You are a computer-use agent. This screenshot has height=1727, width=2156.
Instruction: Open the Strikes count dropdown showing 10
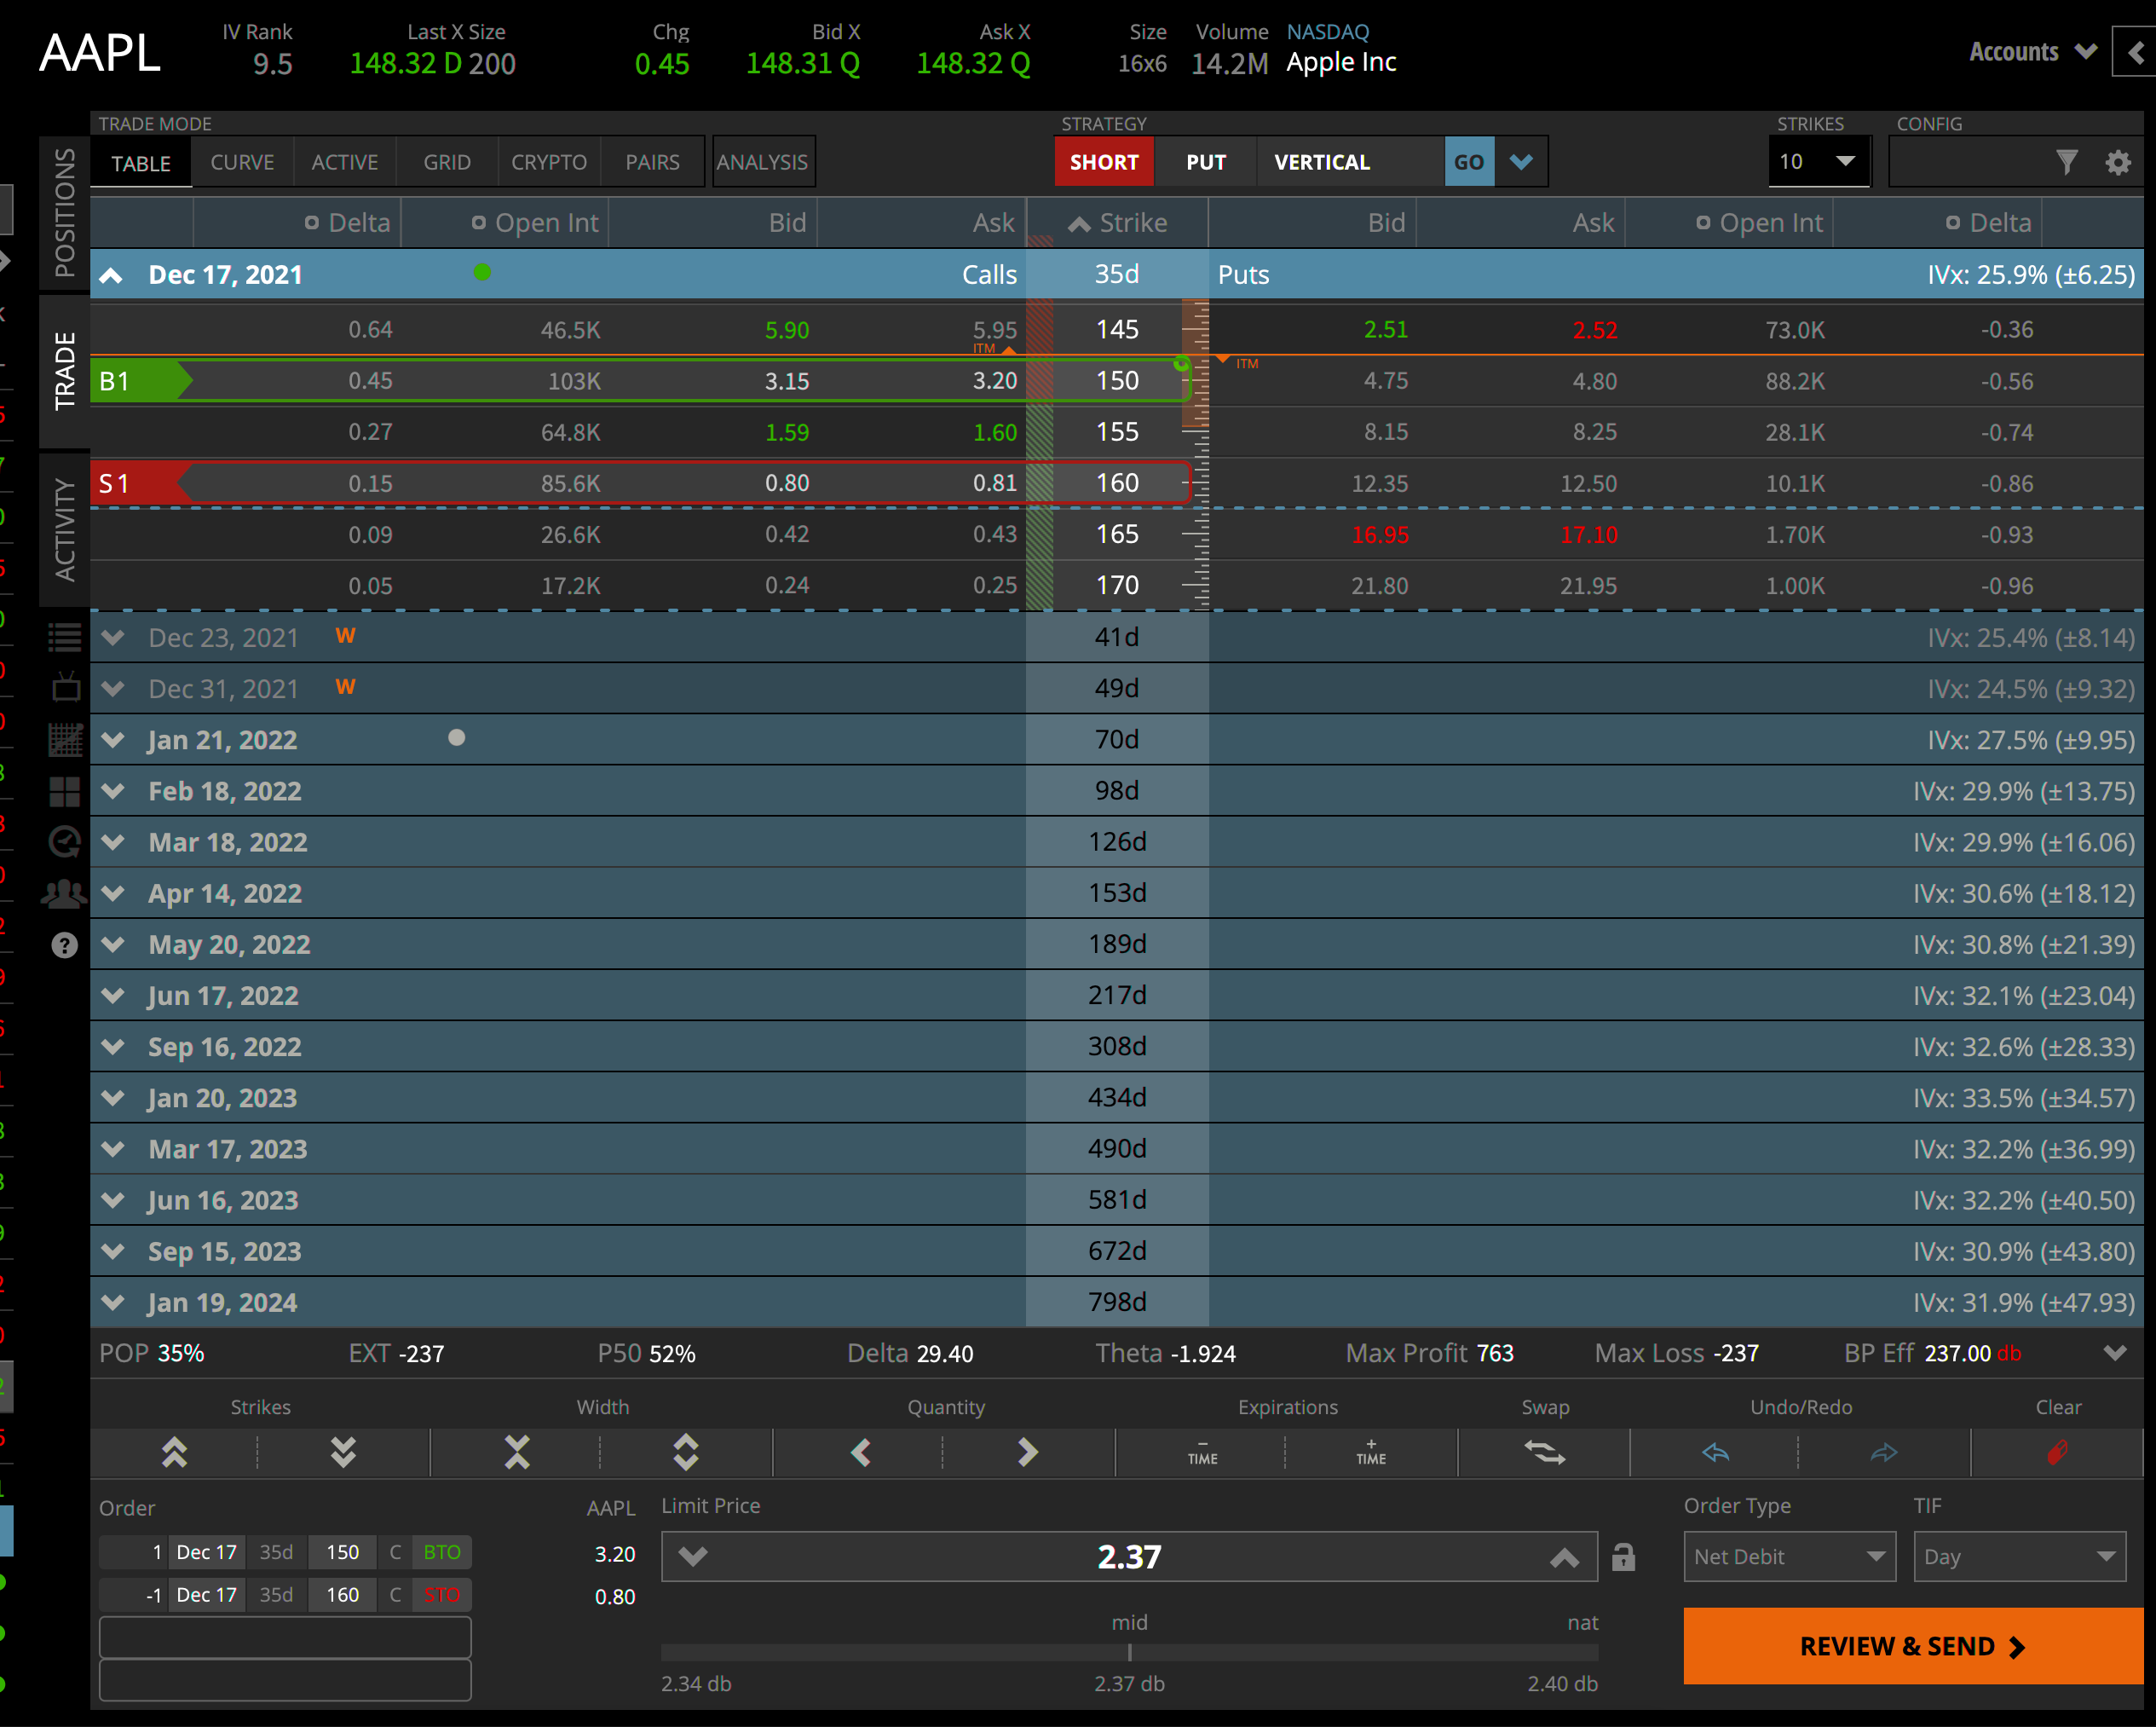(1818, 162)
